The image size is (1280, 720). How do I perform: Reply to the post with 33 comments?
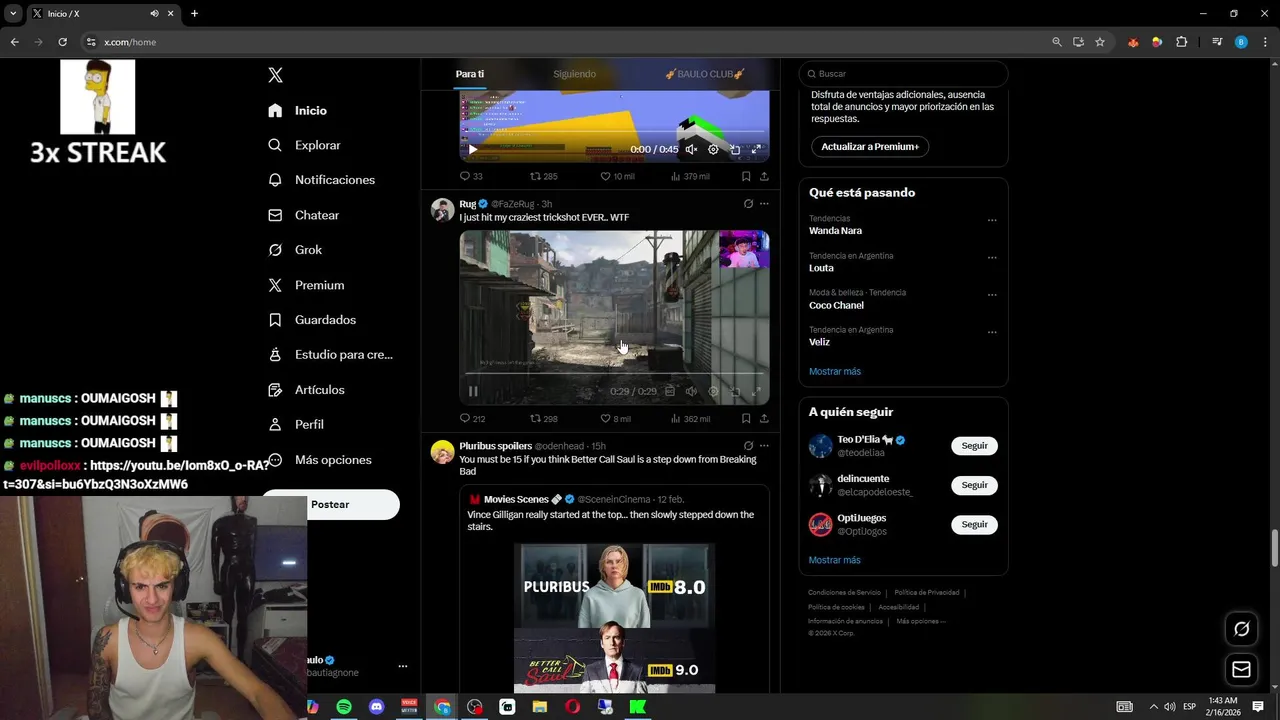point(470,176)
